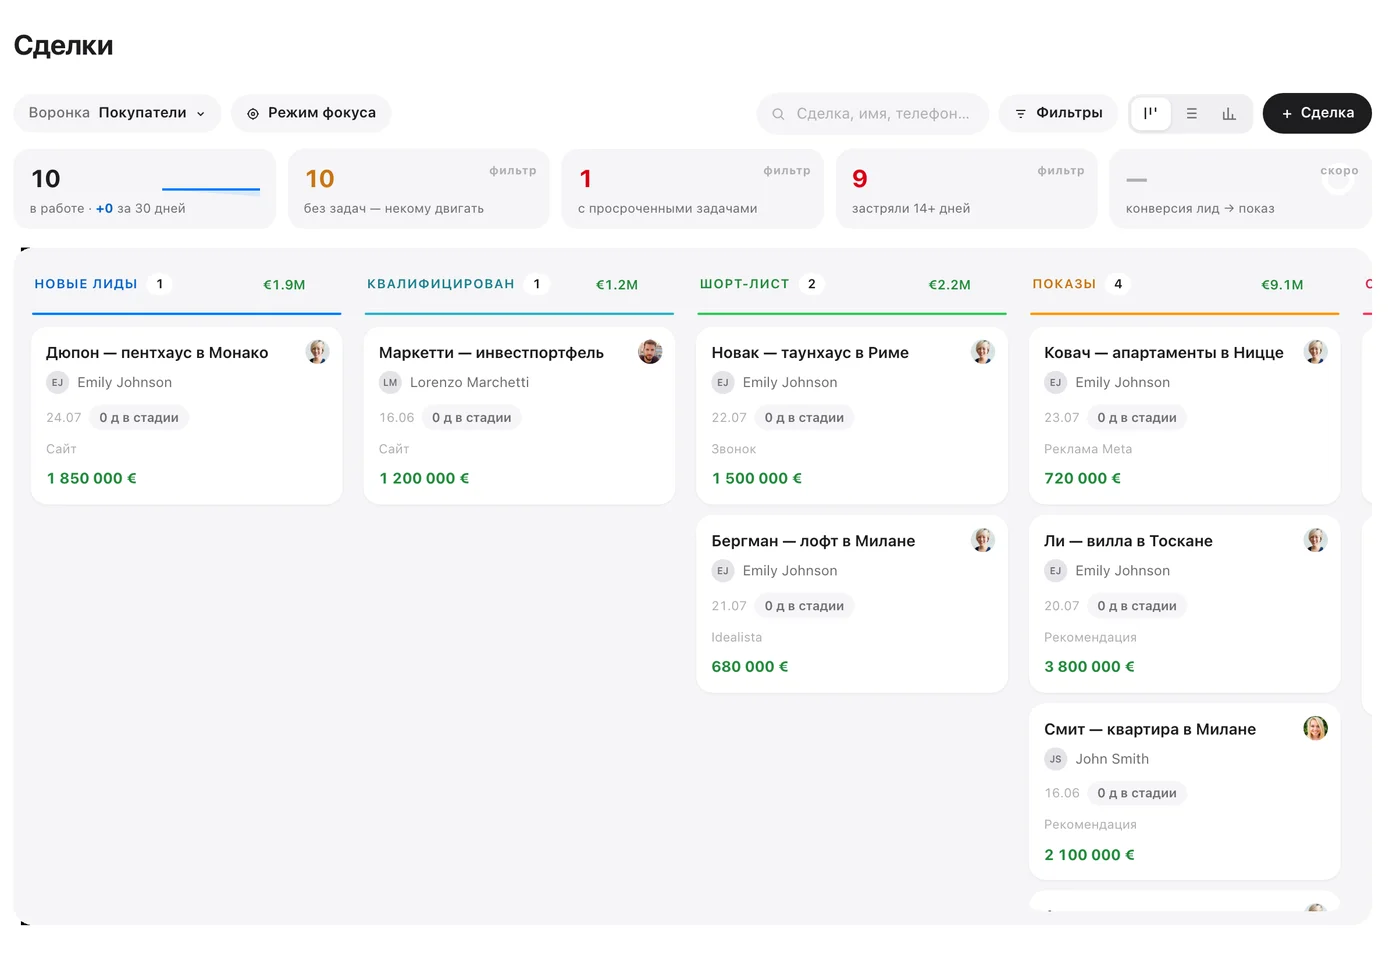The width and height of the screenshot is (1400, 956).
Task: Click assignee avatar on Ковач deal card
Action: pyautogui.click(x=1316, y=352)
